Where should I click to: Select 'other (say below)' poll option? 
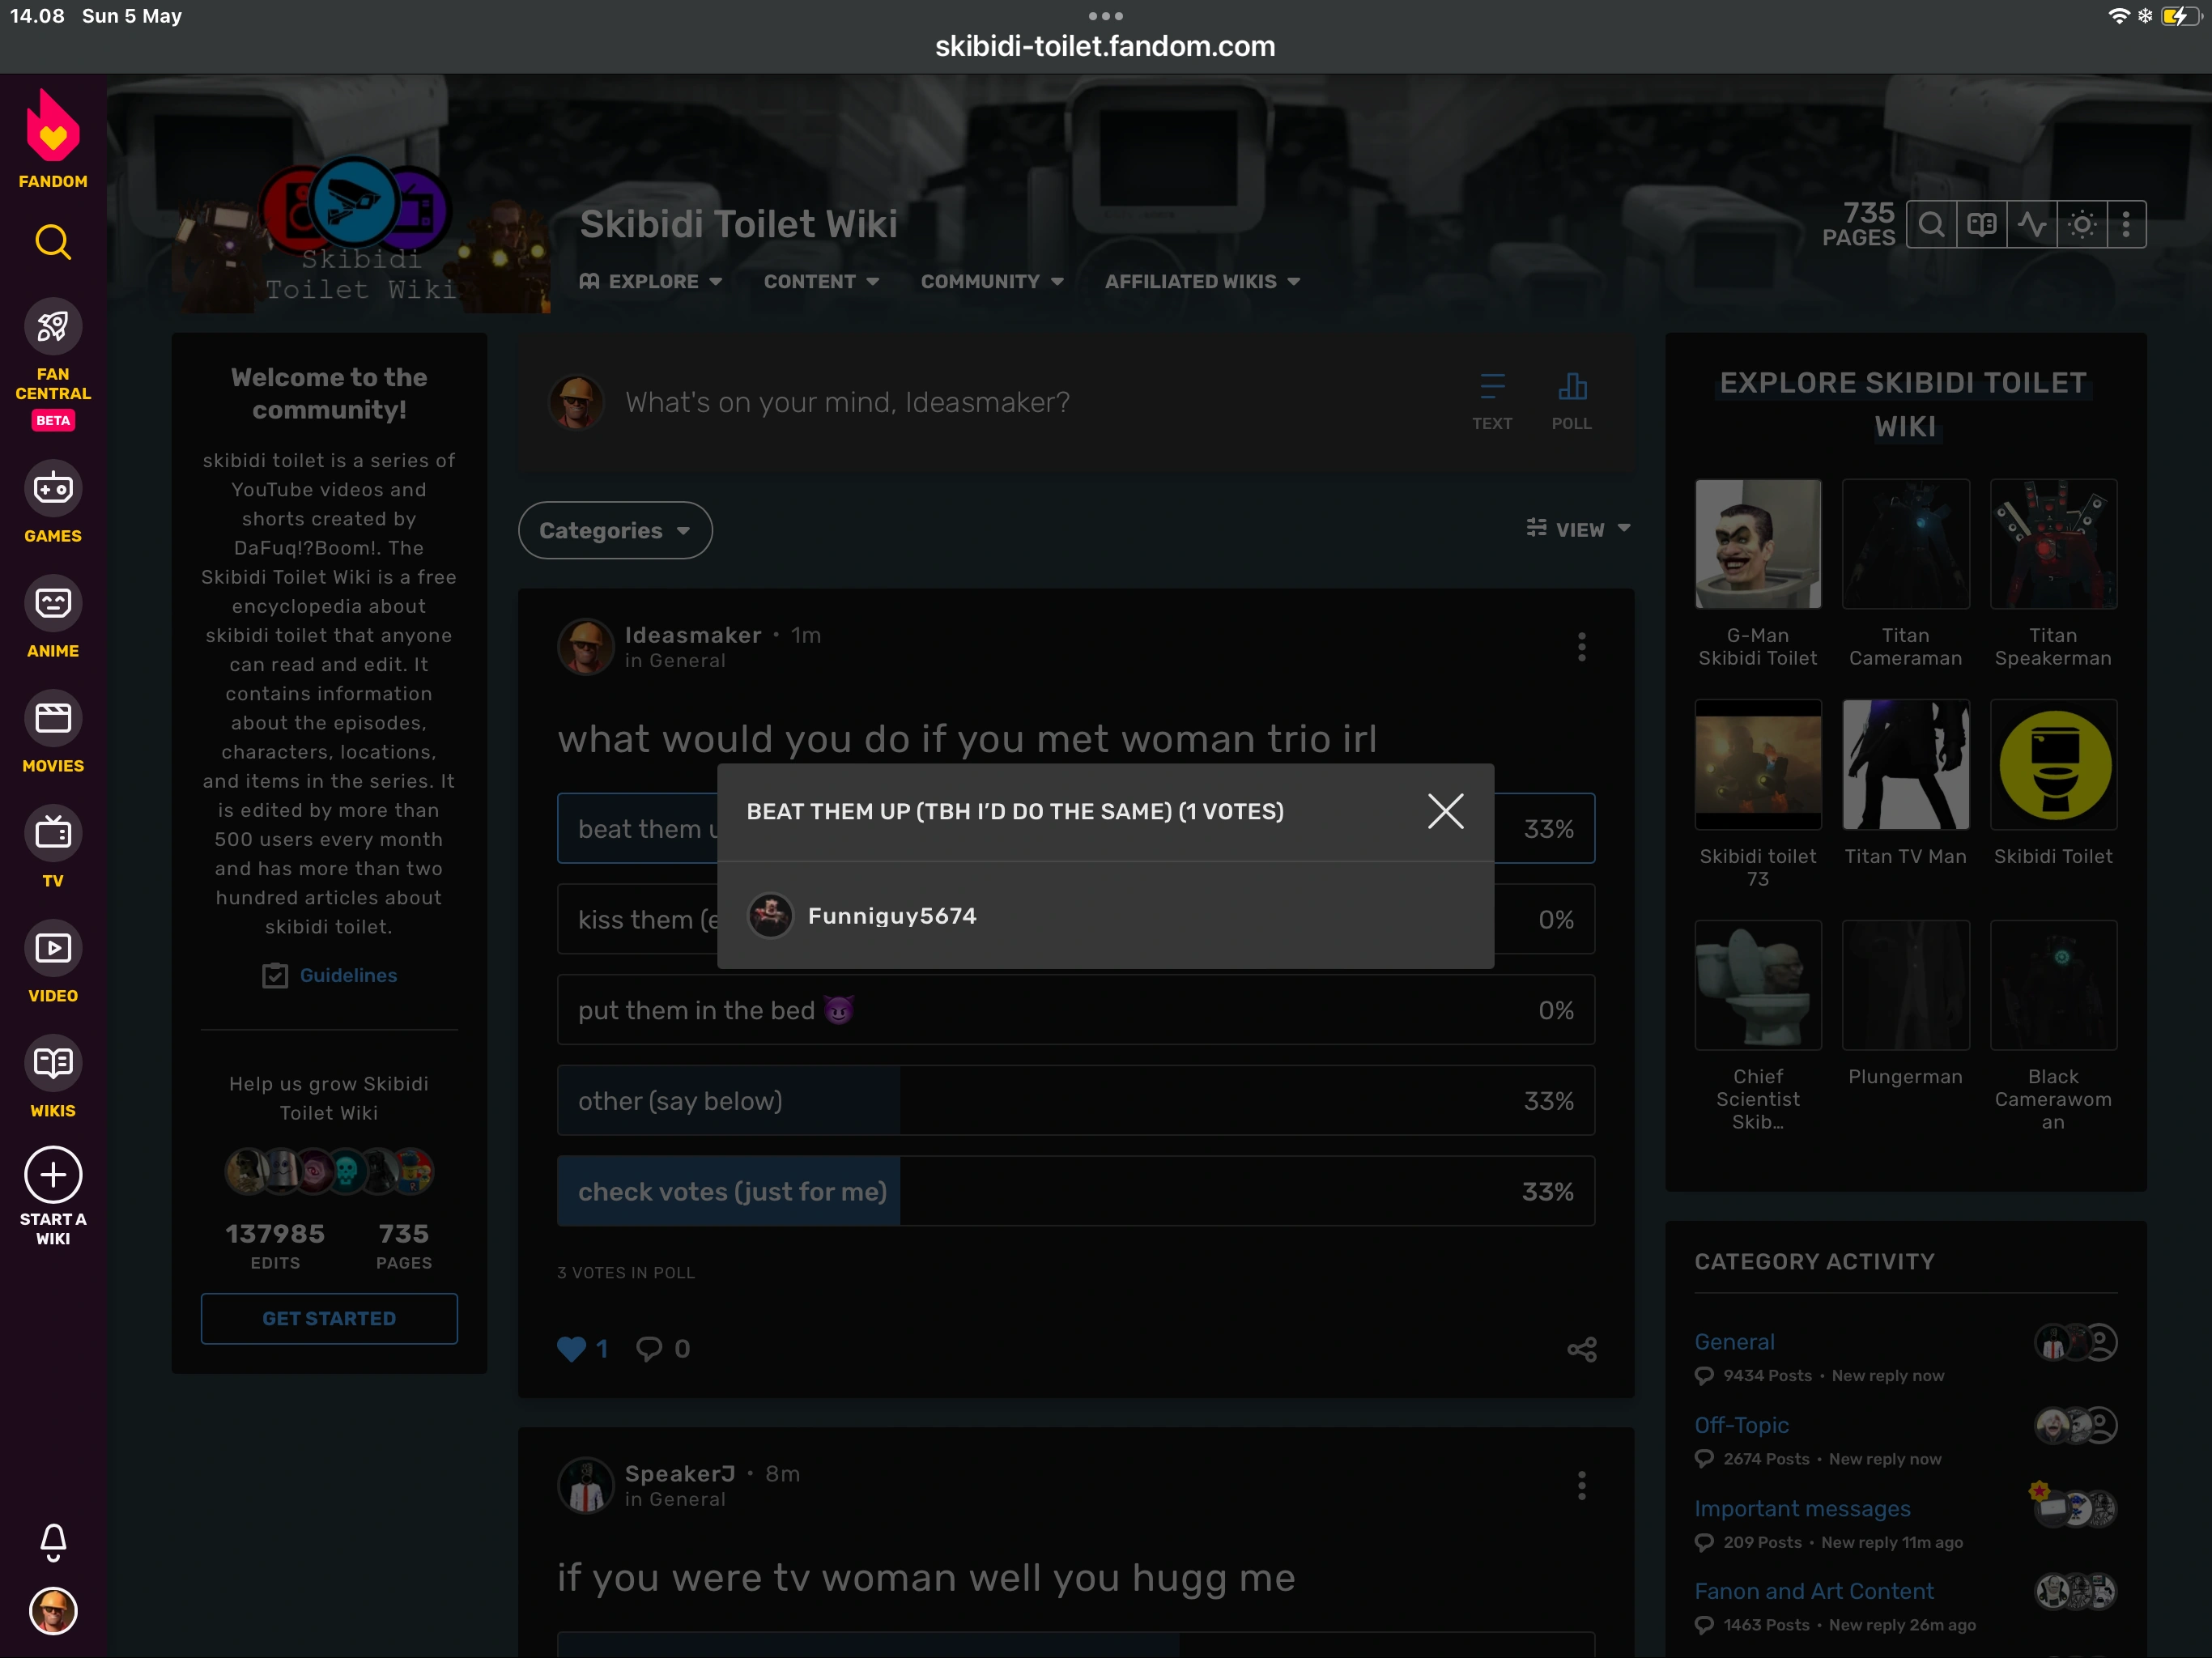[1075, 1101]
